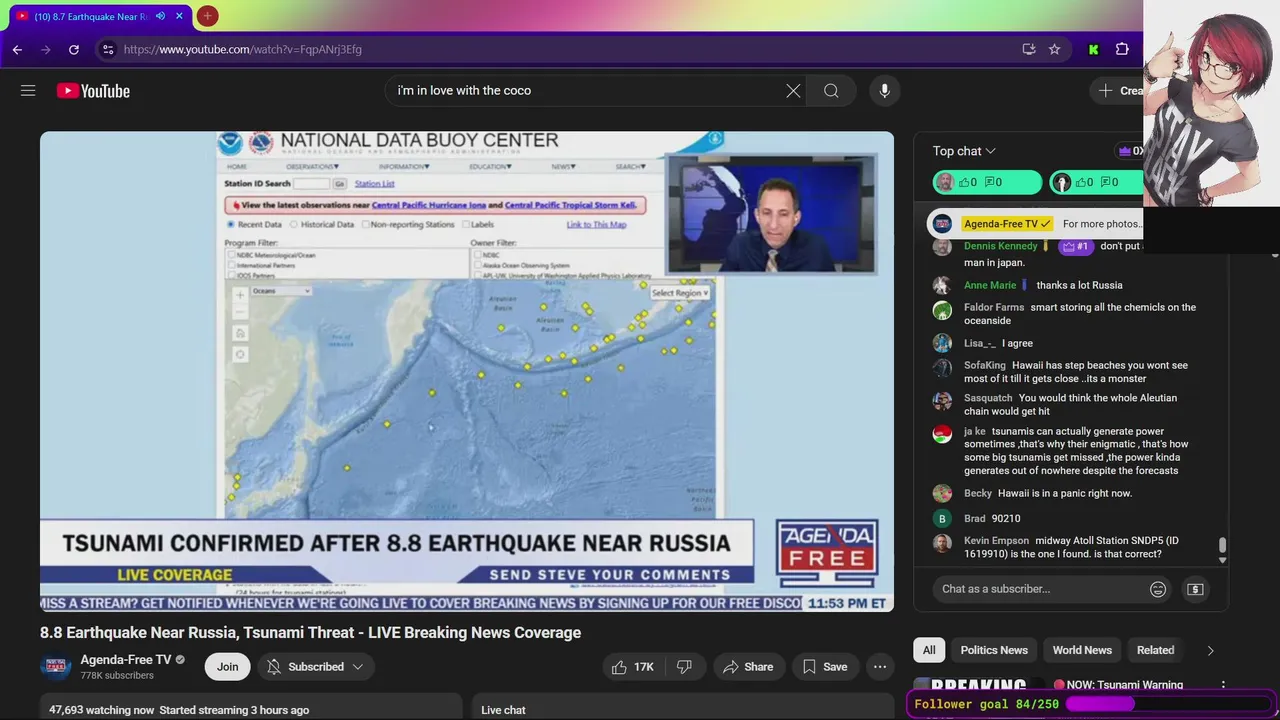The image size is (1280, 720).
Task: Click Lisa's 'I agree' chat message
Action: point(1070,343)
